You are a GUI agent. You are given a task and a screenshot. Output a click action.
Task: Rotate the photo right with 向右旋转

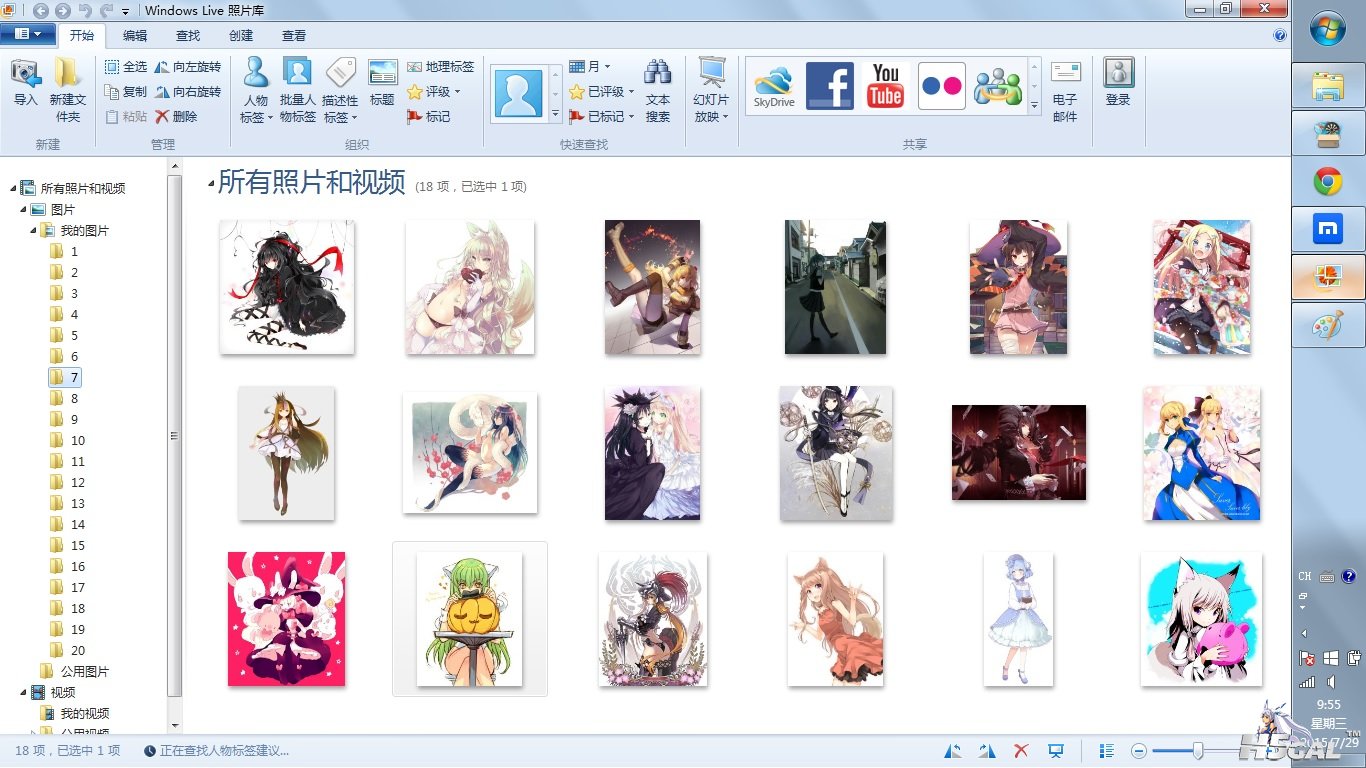(x=187, y=91)
